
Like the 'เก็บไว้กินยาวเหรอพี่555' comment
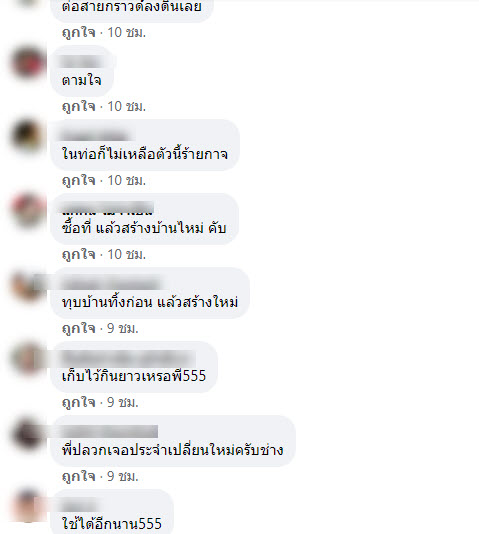tap(79, 402)
